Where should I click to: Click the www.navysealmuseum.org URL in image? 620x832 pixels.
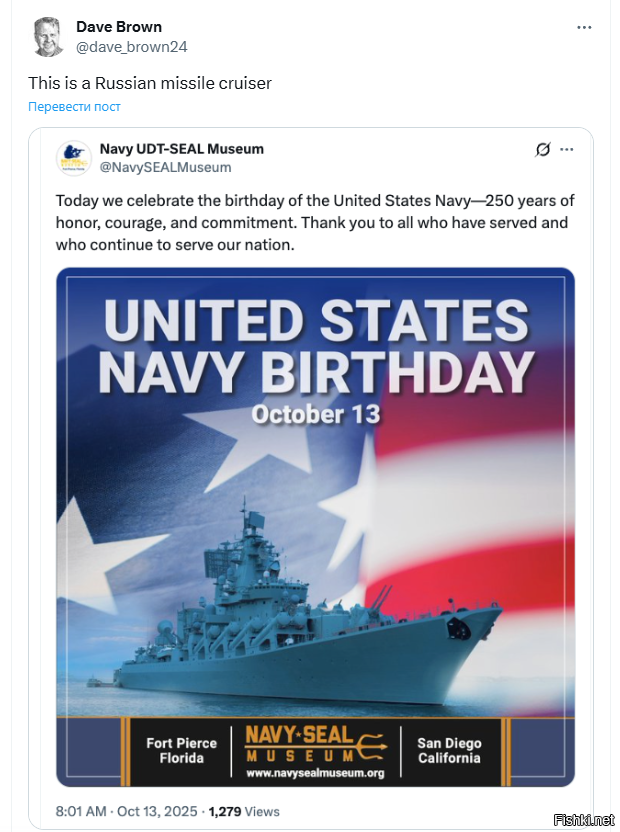pos(314,773)
